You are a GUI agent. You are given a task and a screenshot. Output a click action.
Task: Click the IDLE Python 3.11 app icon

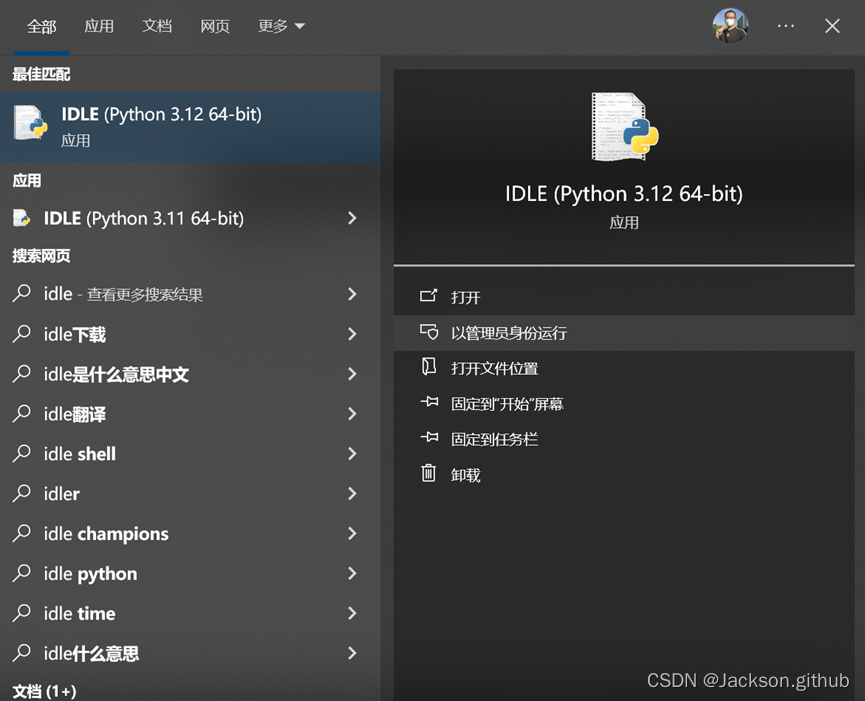[22, 218]
